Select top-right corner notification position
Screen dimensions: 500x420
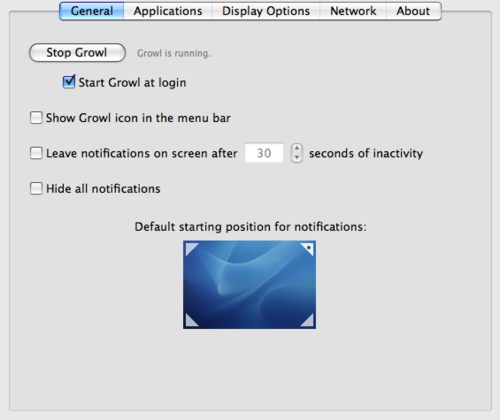pyautogui.click(x=309, y=248)
